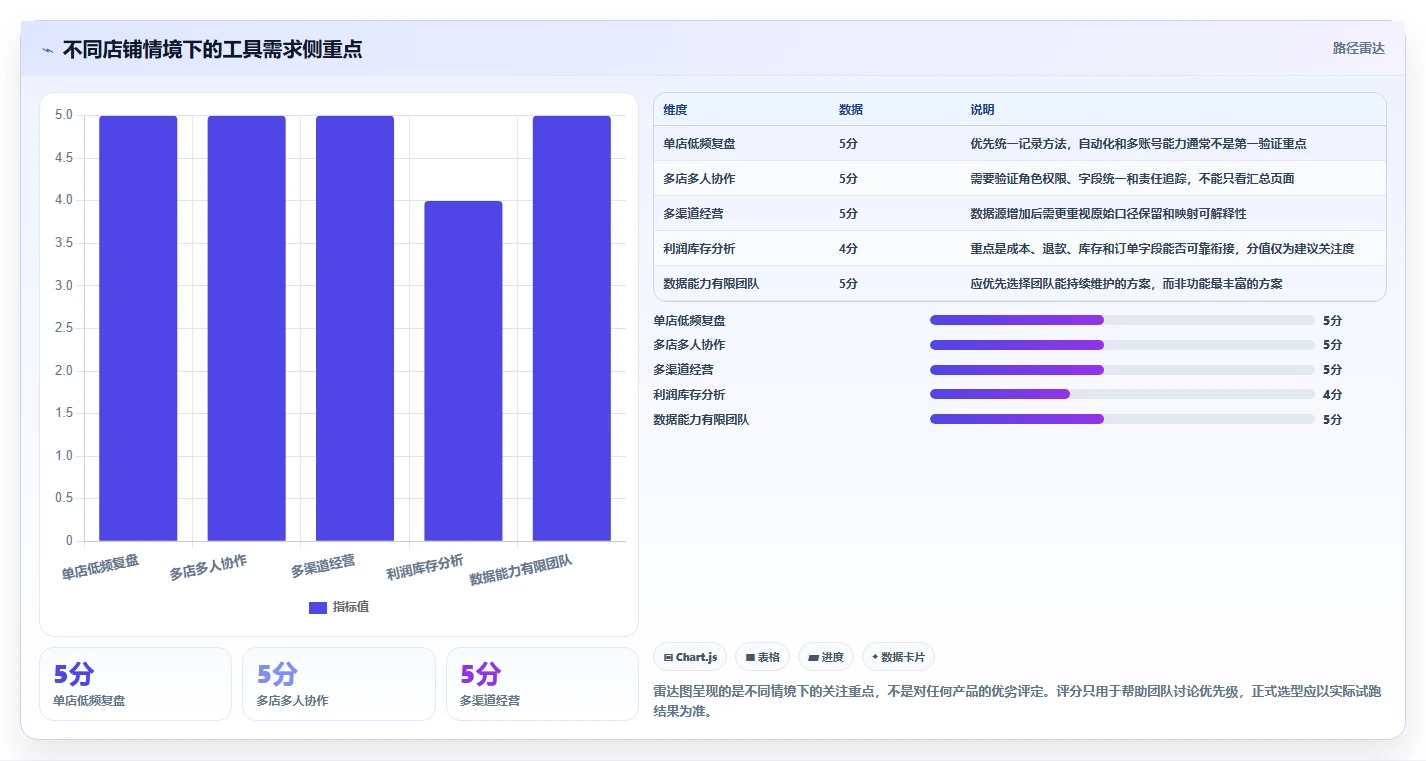Click the description starting 重点是成本、退款
The image size is (1426, 761).
[1162, 249]
